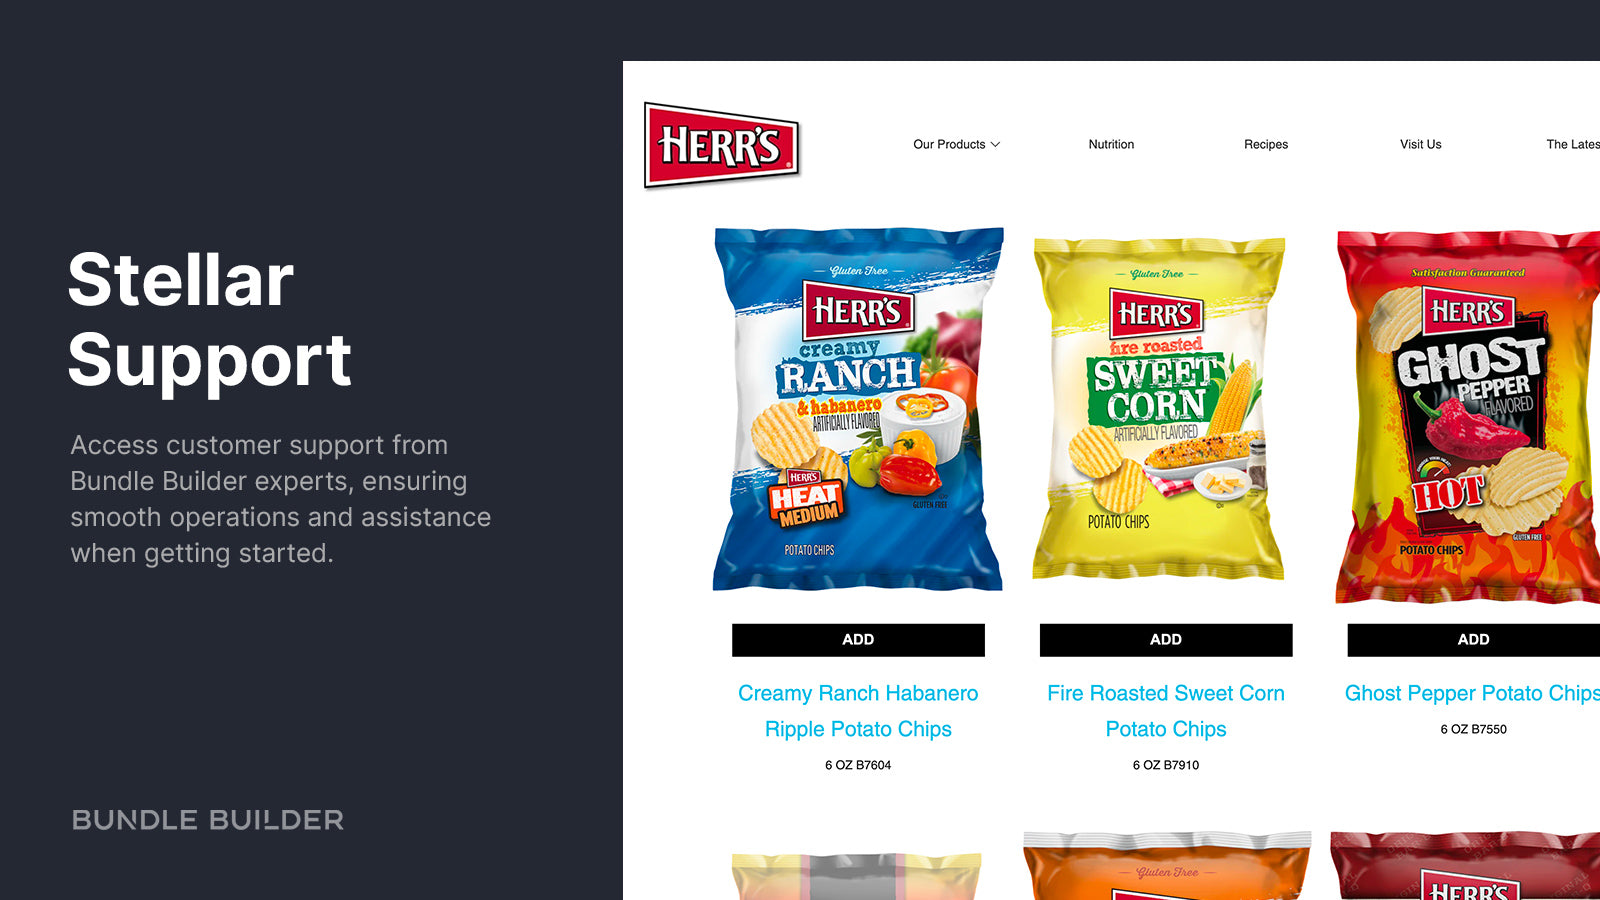Click the Stellar Support heading
The height and width of the screenshot is (900, 1600).
point(210,320)
